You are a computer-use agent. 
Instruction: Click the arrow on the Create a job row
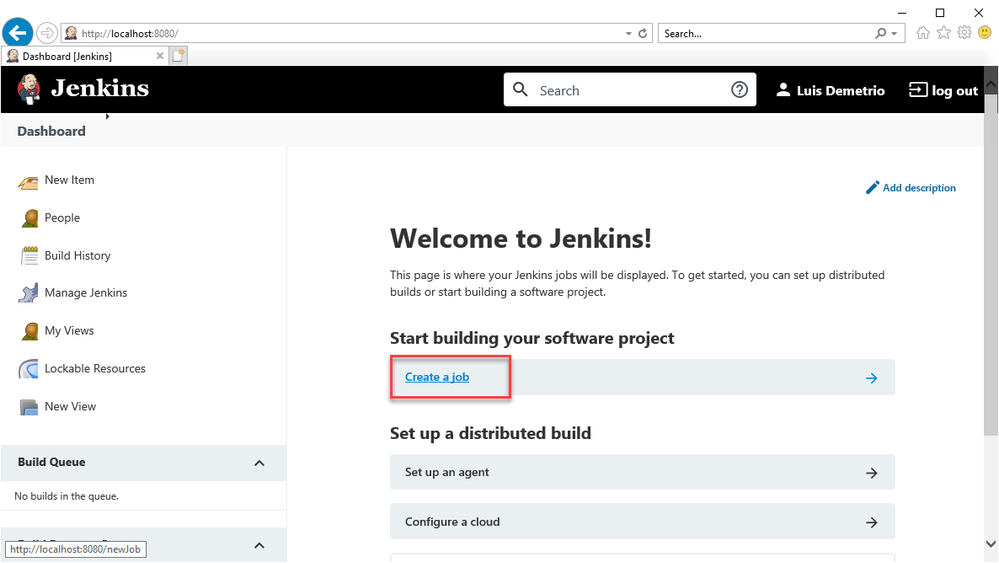[872, 378]
